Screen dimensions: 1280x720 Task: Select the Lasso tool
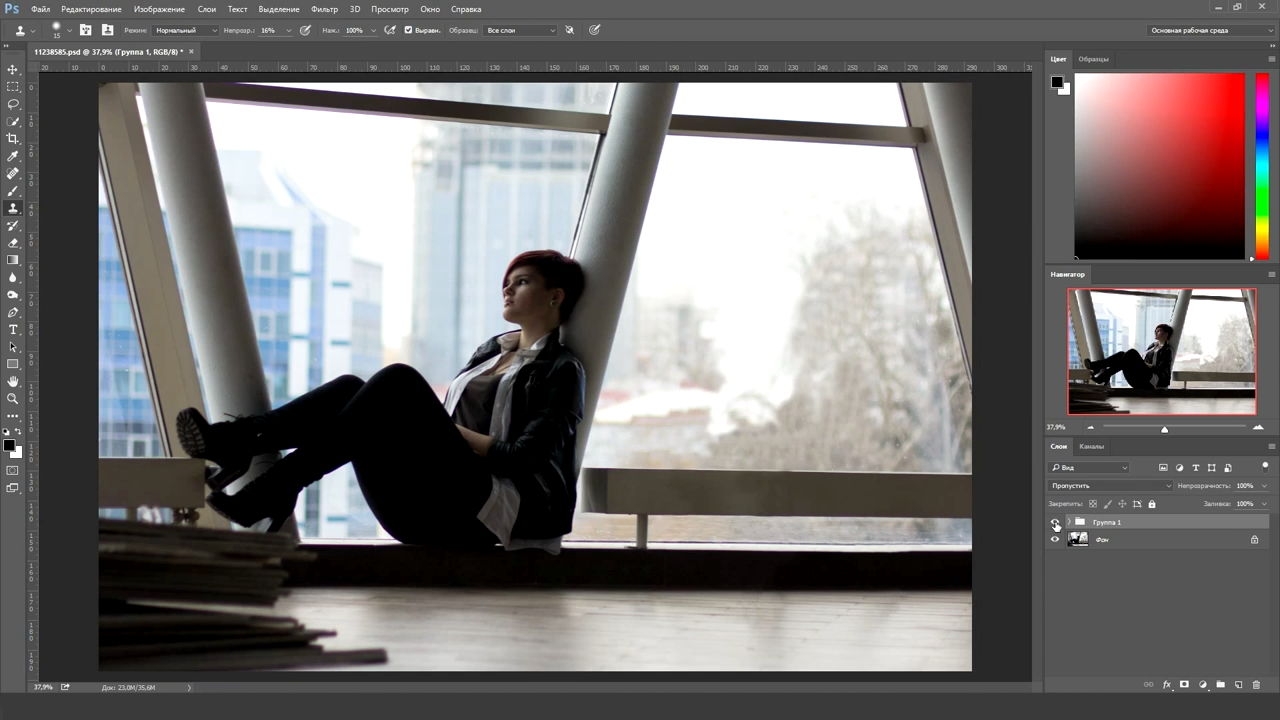click(x=13, y=104)
